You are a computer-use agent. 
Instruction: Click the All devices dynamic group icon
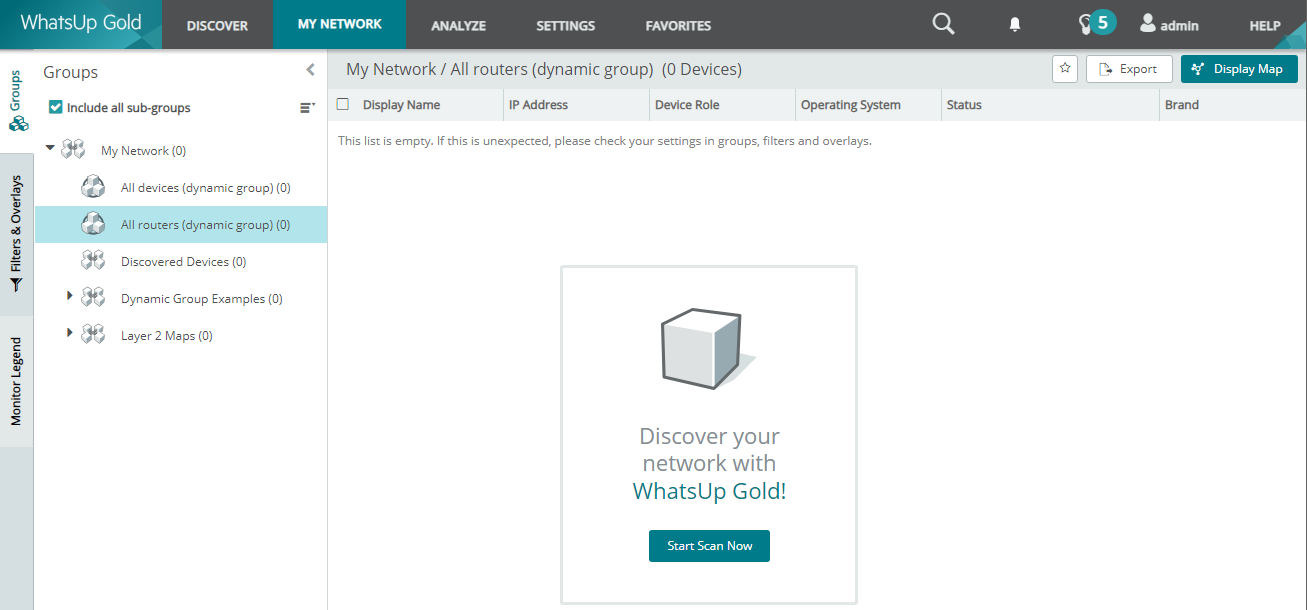point(93,188)
